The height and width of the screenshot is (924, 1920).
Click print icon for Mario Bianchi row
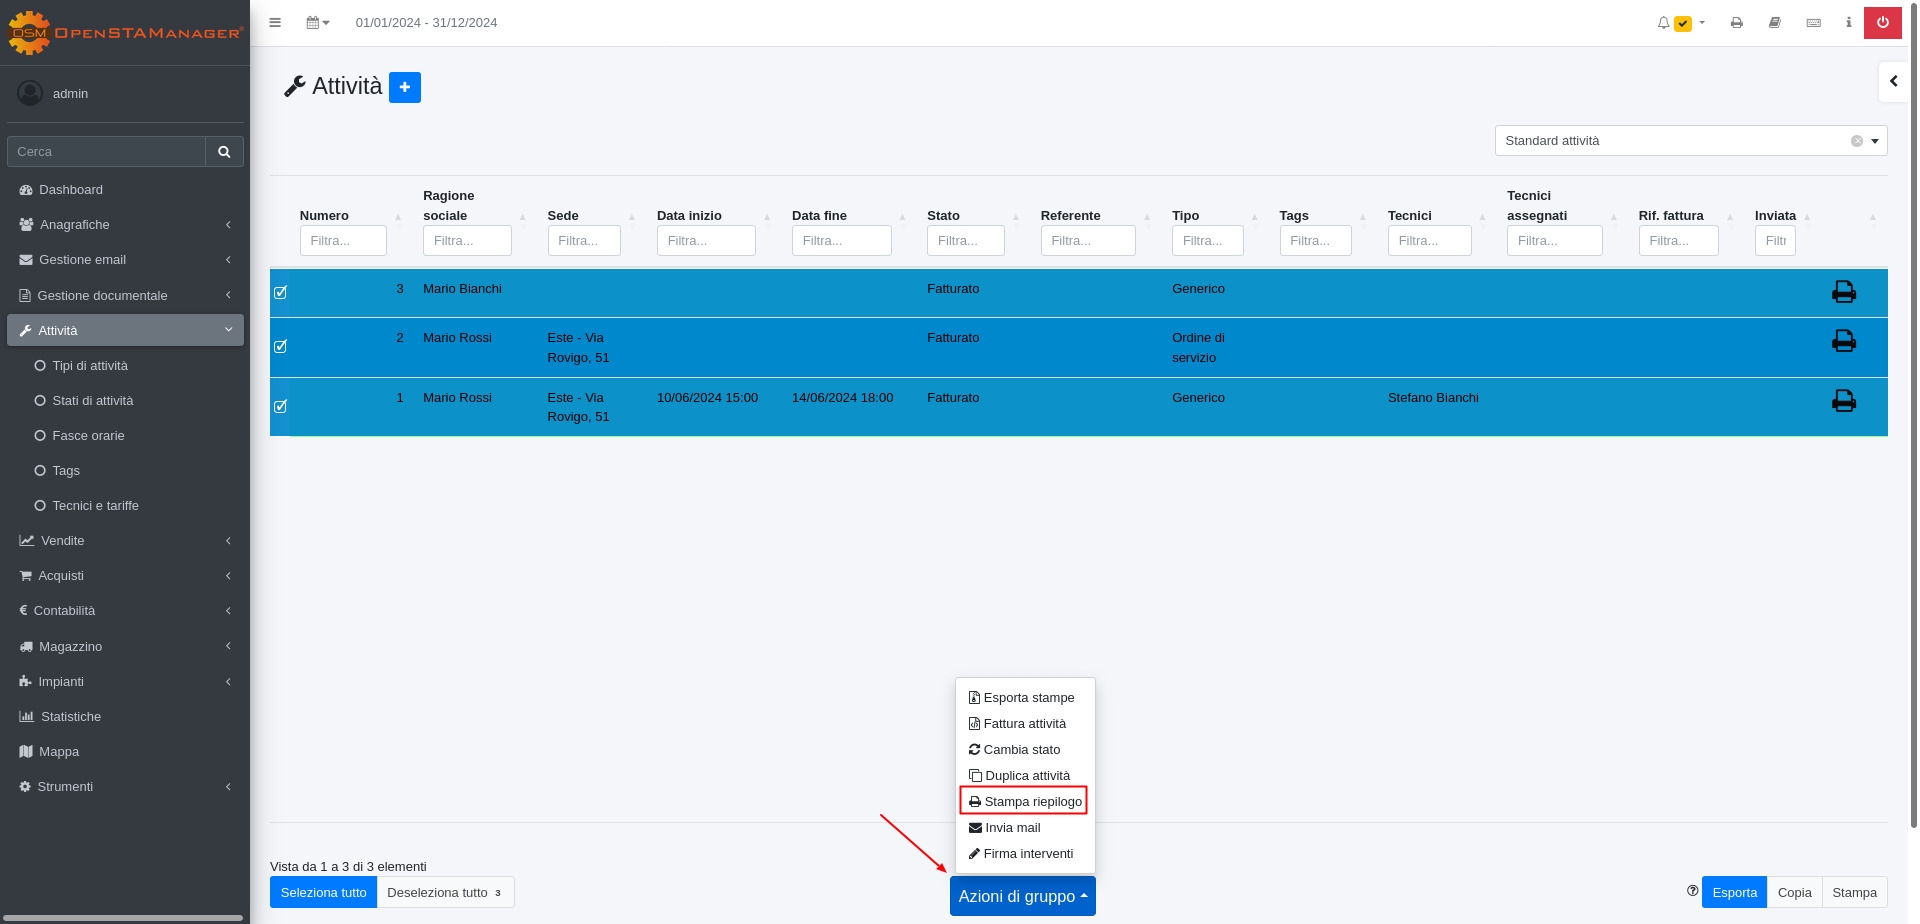pos(1843,292)
